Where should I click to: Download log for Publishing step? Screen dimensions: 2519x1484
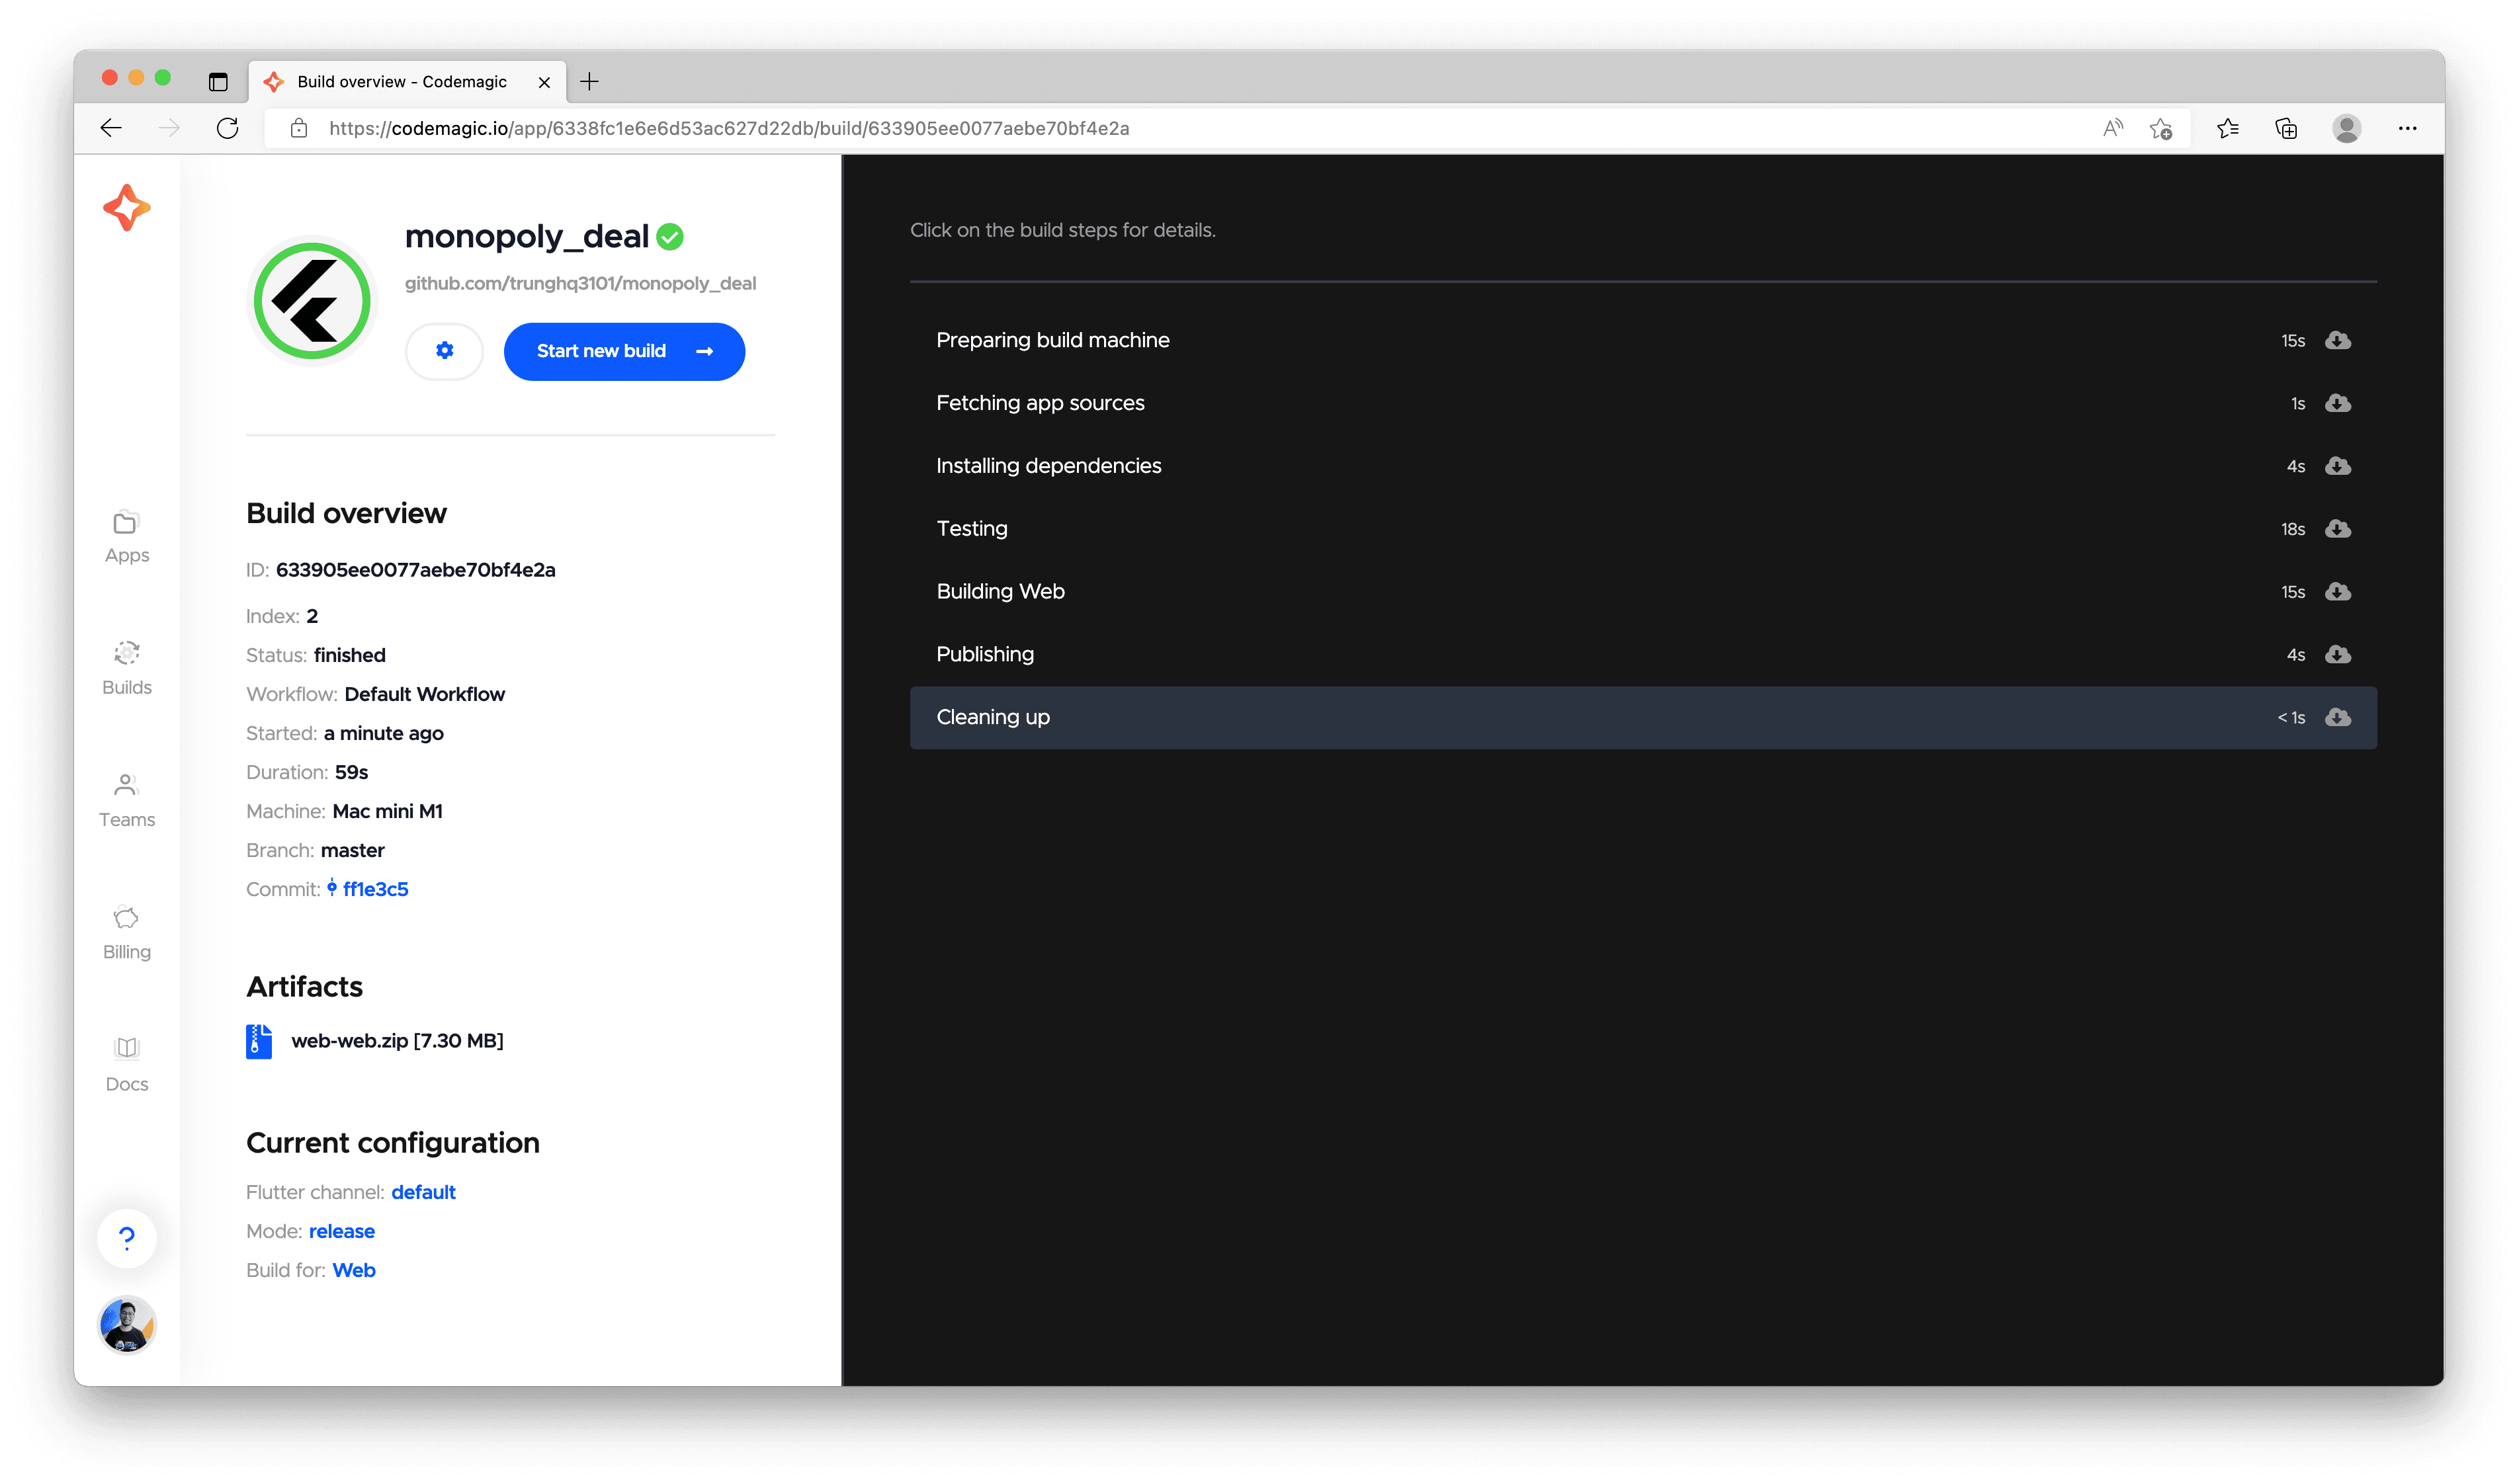pyautogui.click(x=2337, y=654)
